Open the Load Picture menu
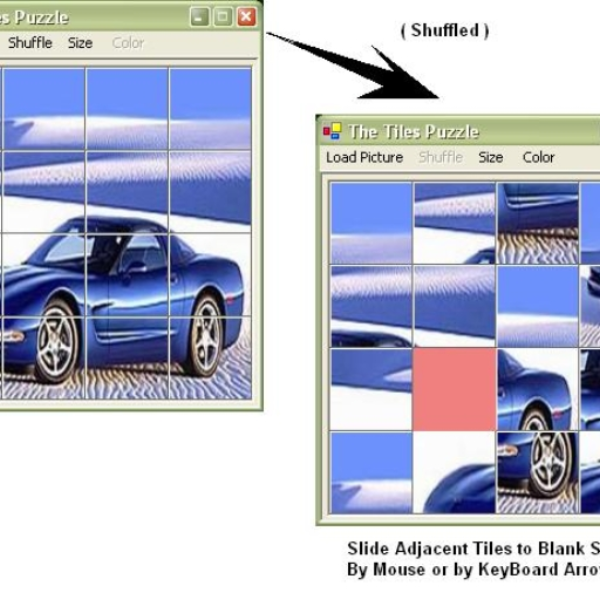 [x=364, y=157]
